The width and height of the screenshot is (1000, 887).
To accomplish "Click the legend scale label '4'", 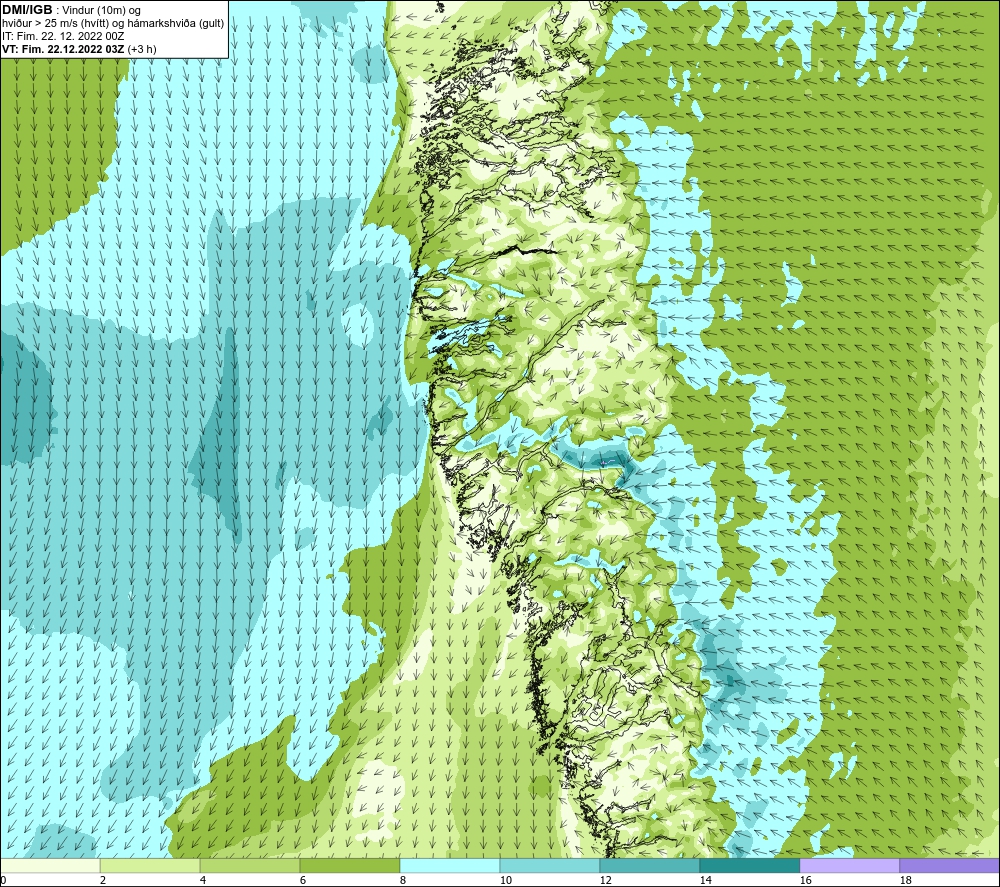I will coord(203,881).
